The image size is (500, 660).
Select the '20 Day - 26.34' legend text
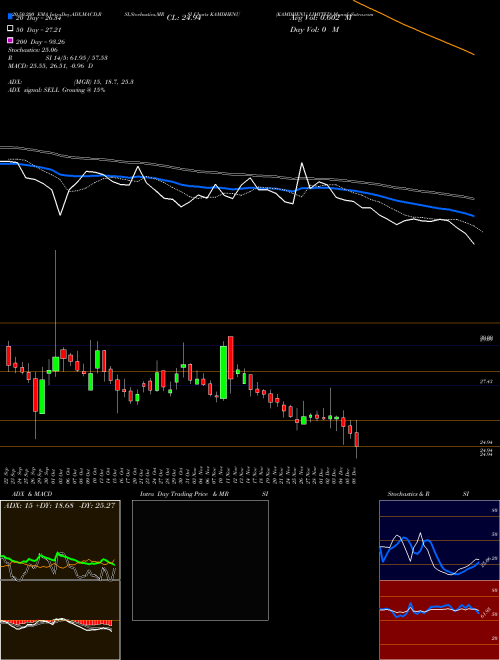tap(38, 18)
